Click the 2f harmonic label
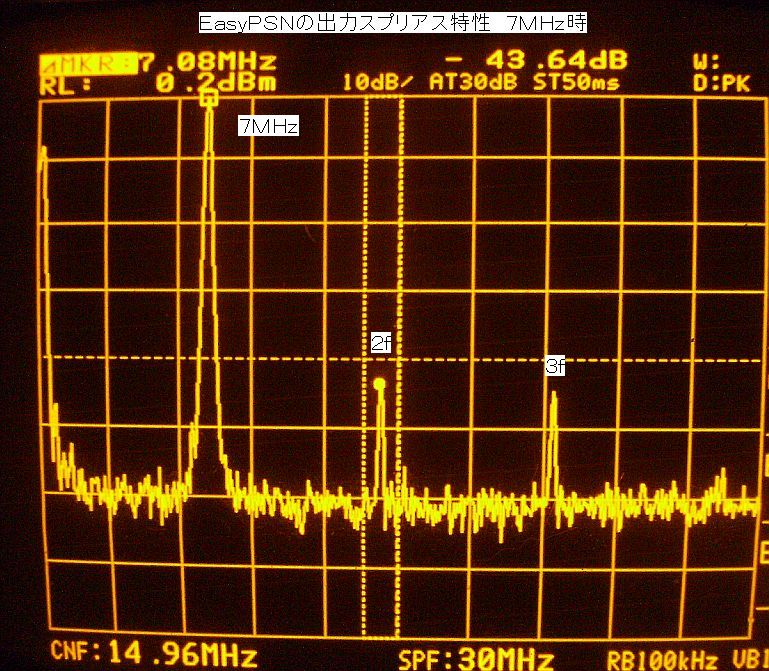 pos(381,342)
